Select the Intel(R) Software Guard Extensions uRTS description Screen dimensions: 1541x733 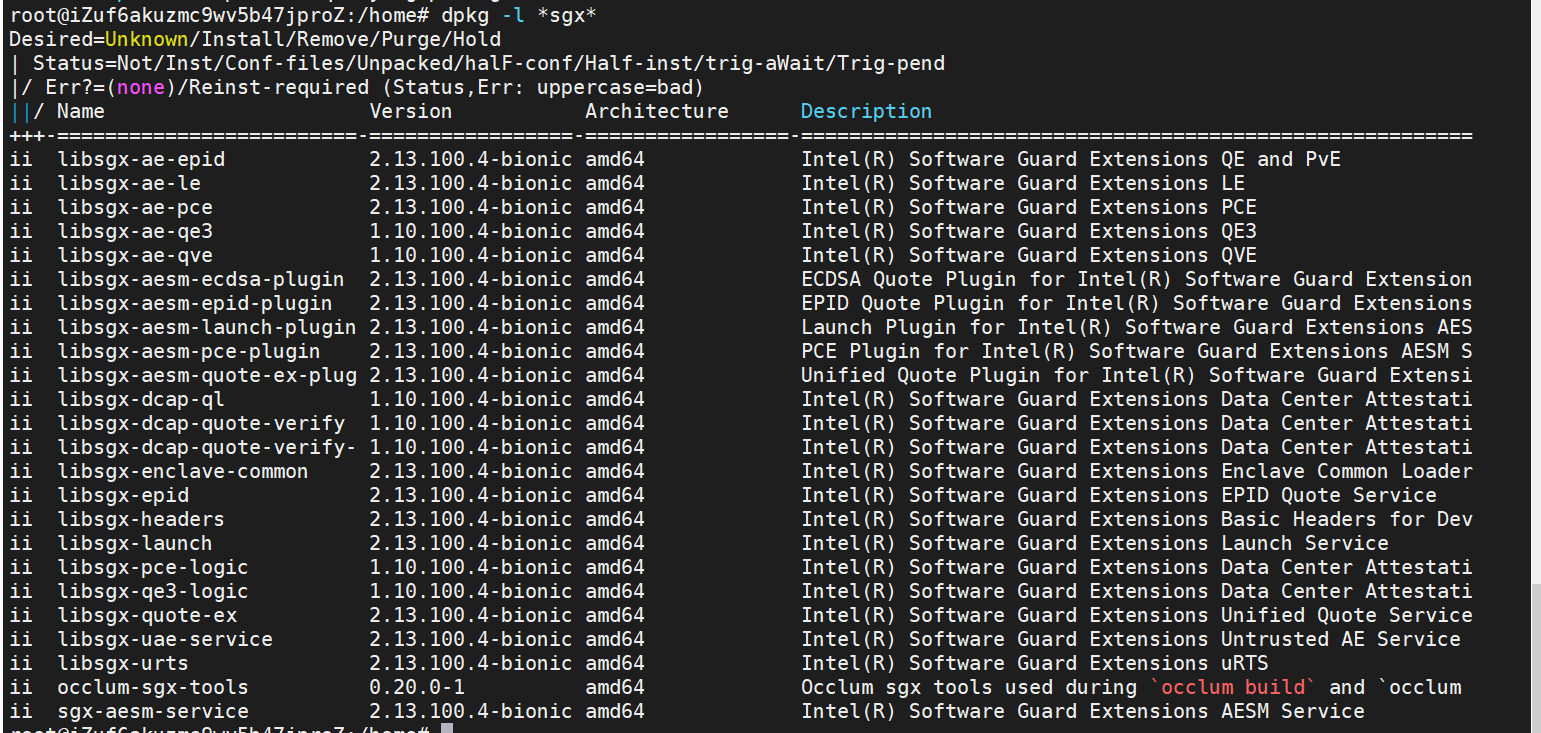click(1038, 663)
